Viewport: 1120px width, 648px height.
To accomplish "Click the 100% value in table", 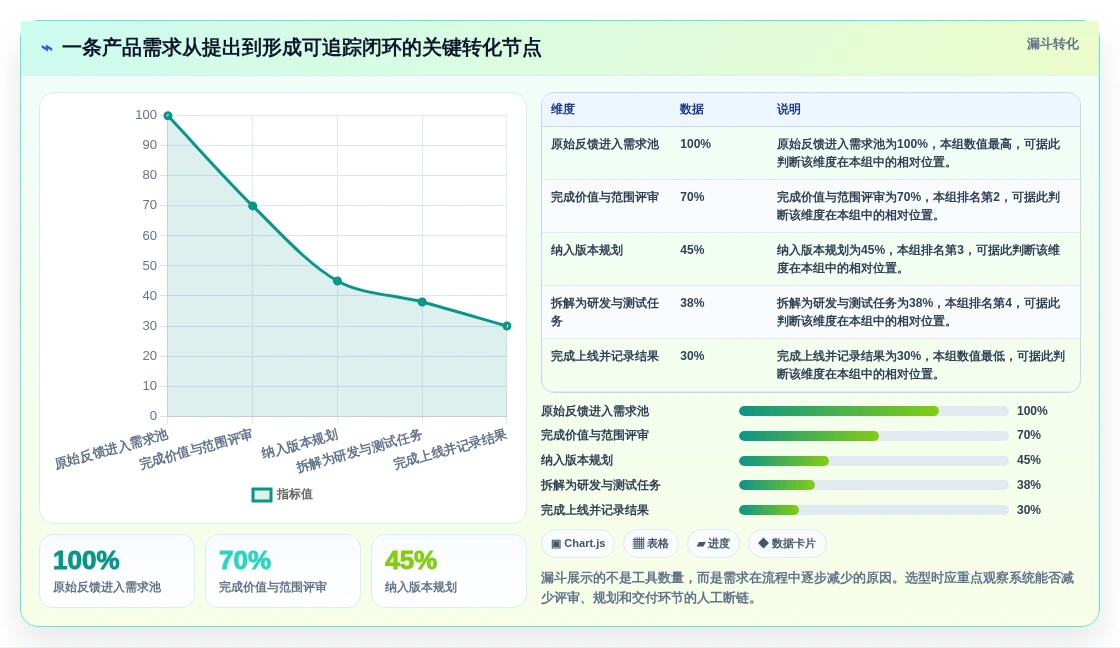I will point(695,144).
